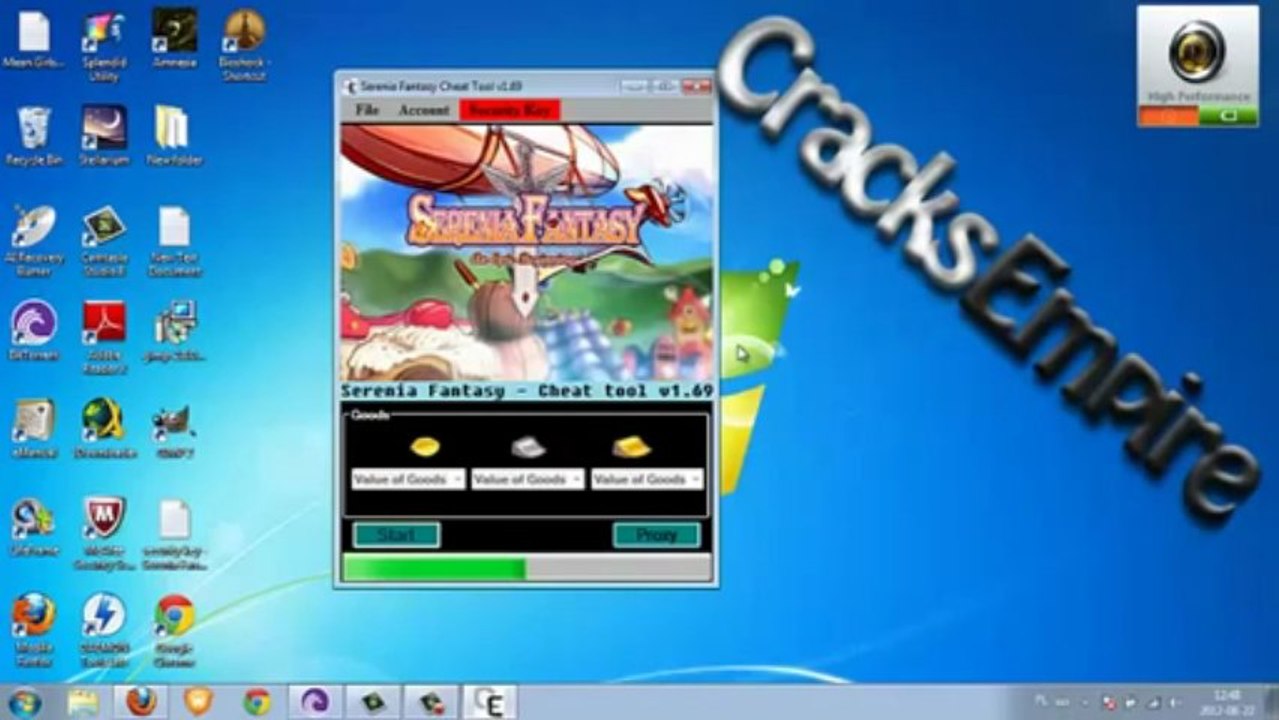The width and height of the screenshot is (1279, 720).
Task: Click the gold bar goods icon
Action: click(x=631, y=447)
